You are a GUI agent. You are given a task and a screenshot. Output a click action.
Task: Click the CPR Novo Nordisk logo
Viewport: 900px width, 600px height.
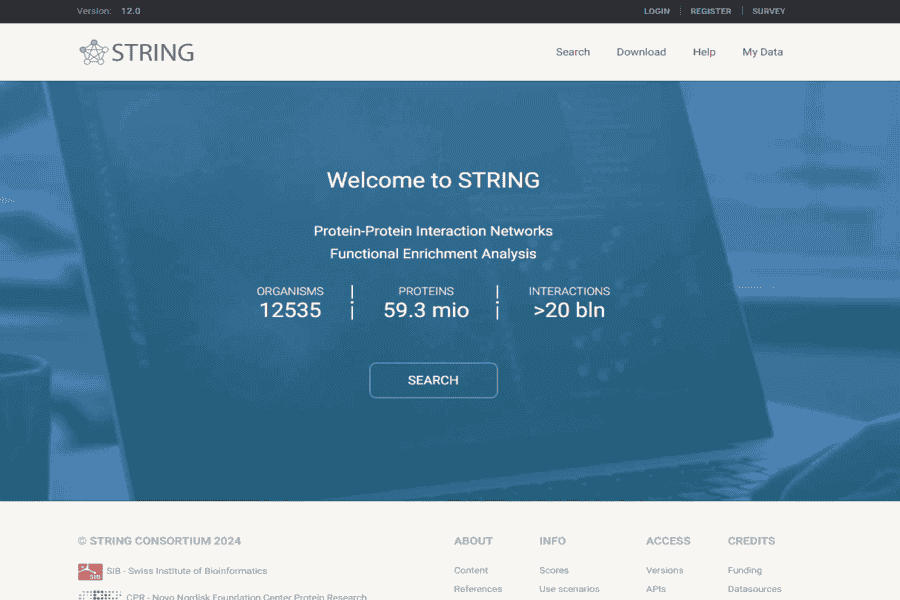tap(100, 595)
